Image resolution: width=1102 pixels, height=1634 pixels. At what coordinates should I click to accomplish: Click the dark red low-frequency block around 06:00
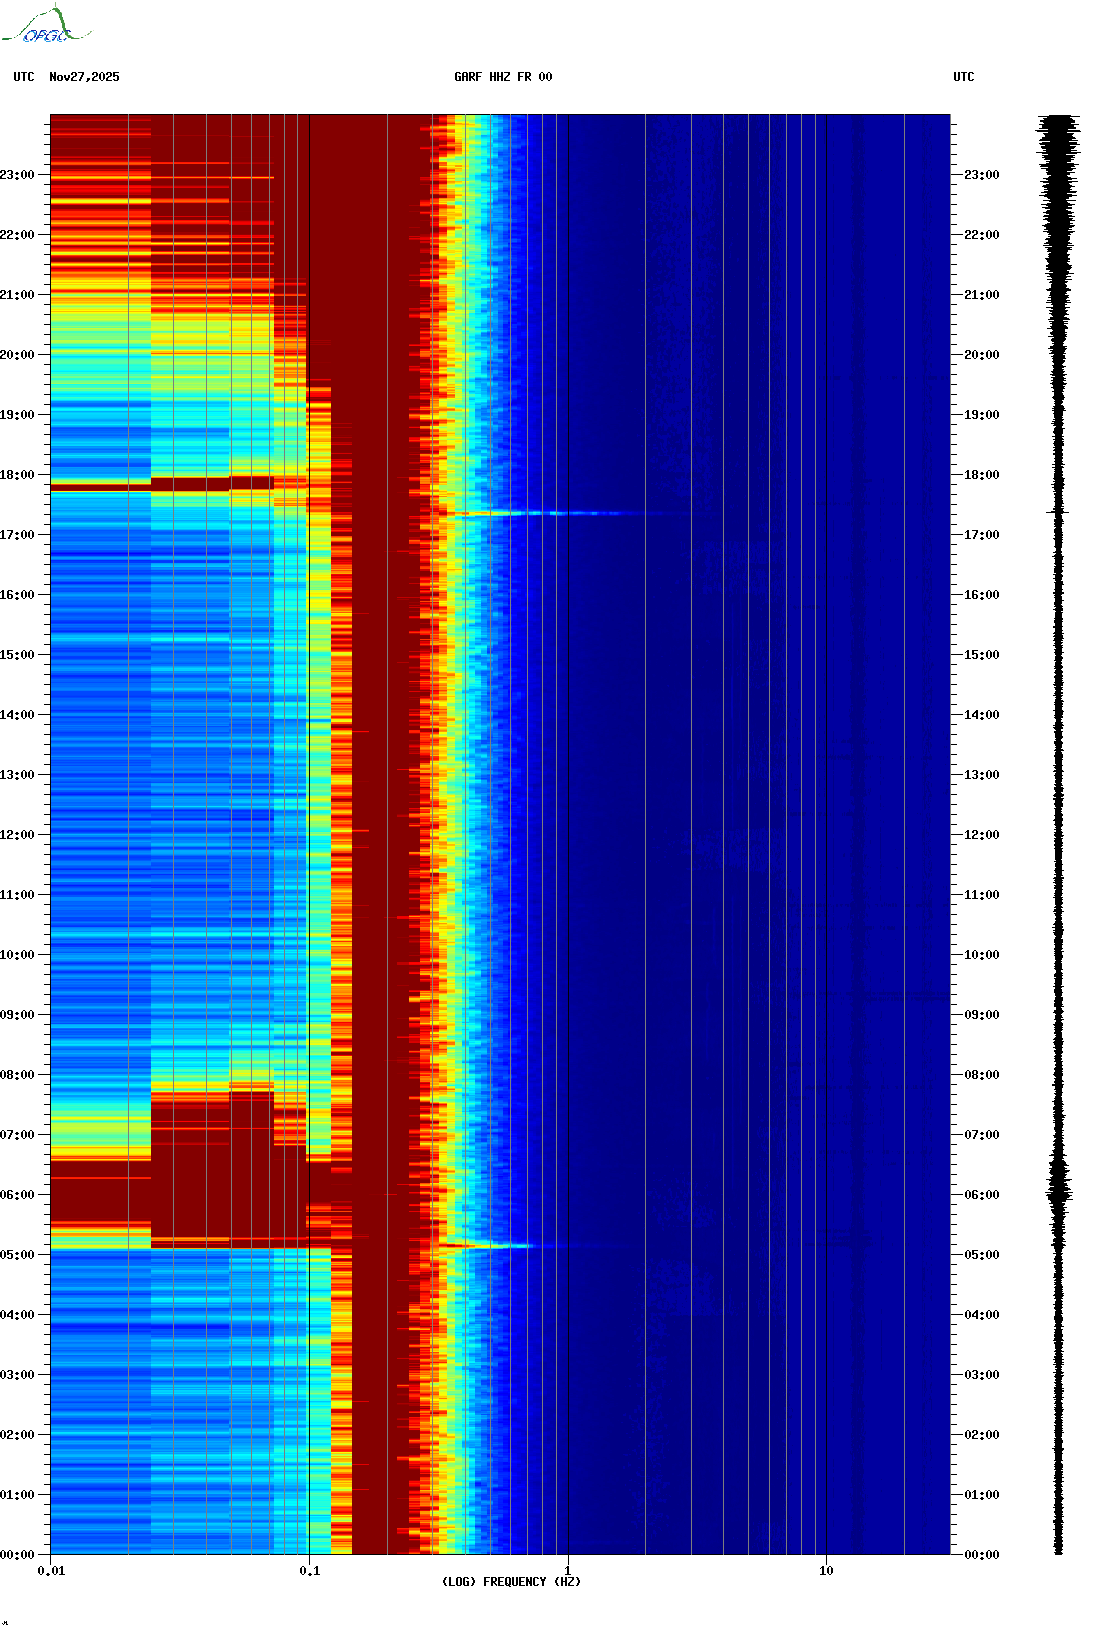(x=100, y=1190)
